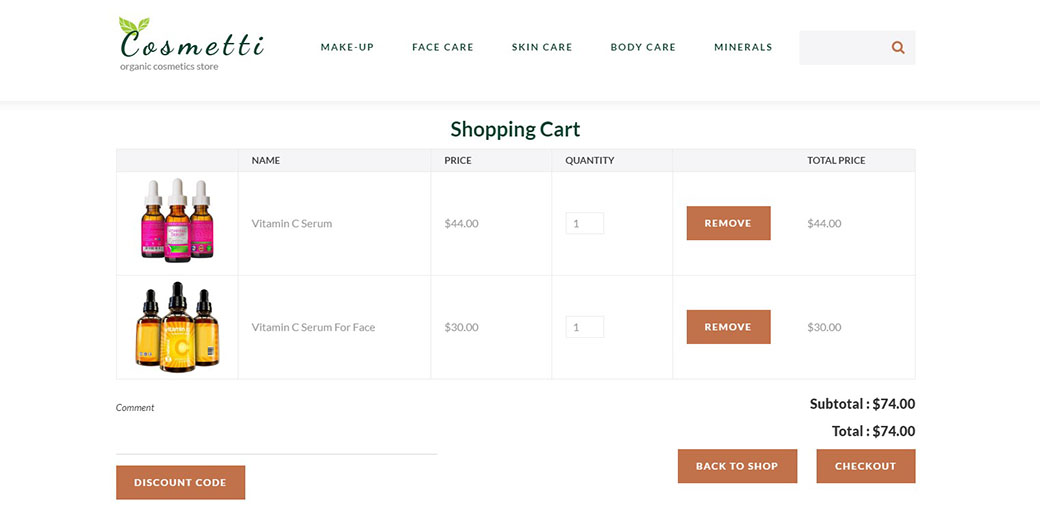This screenshot has height=516, width=1040.
Task: Open the Make-Up menu
Action: pos(347,47)
